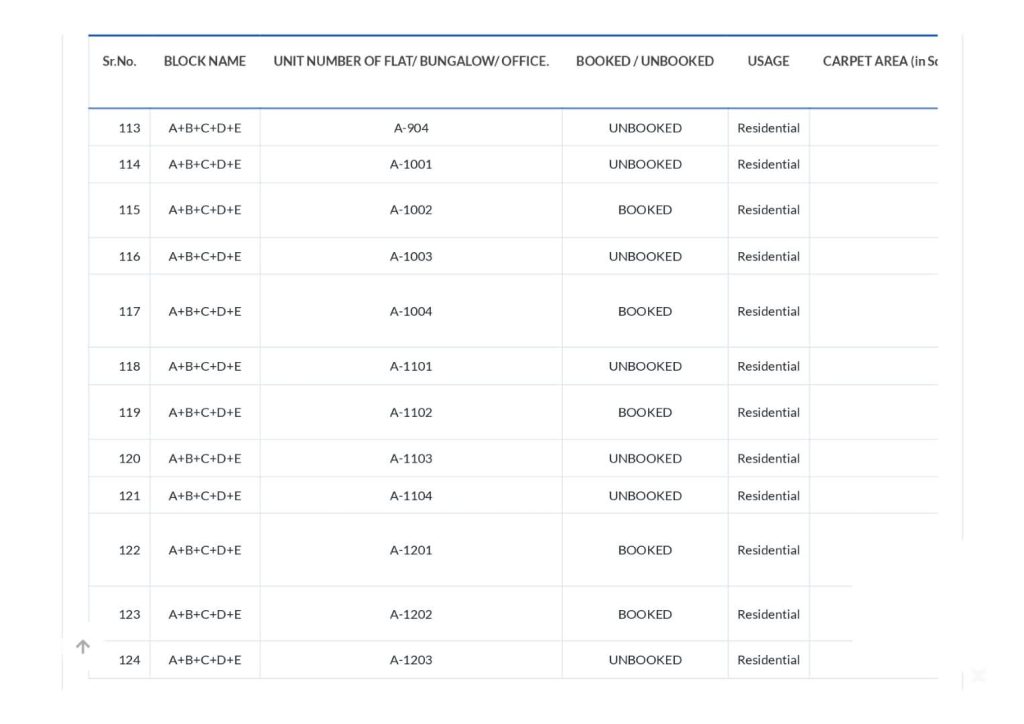This screenshot has height=724, width=1024.
Task: Select unit A-1002 cell
Action: [x=411, y=210]
